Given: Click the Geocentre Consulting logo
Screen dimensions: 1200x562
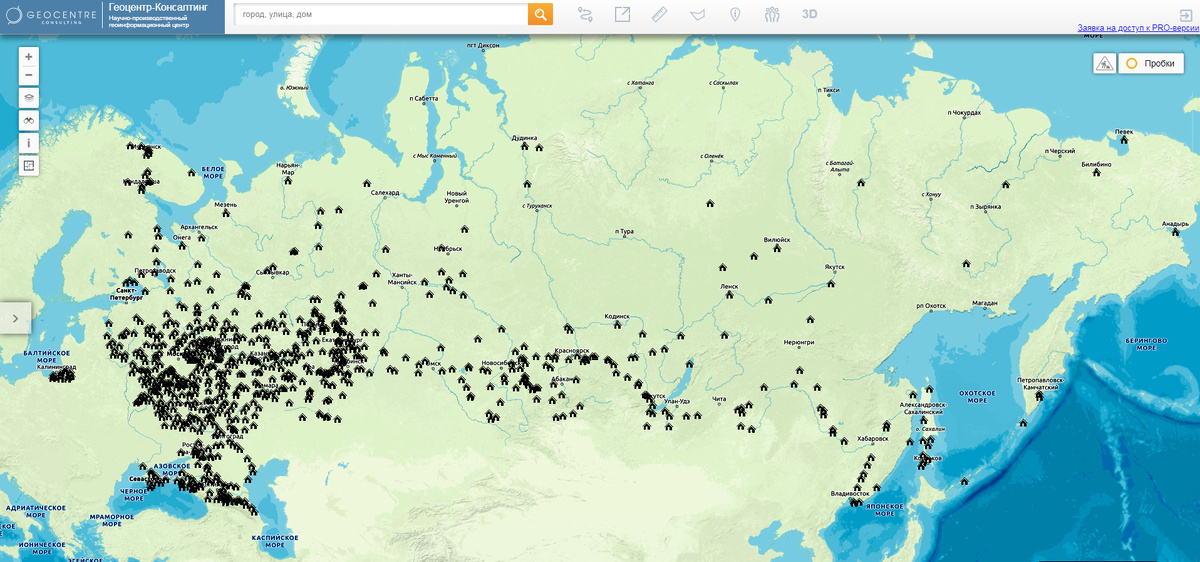Looking at the screenshot, I should point(50,16).
